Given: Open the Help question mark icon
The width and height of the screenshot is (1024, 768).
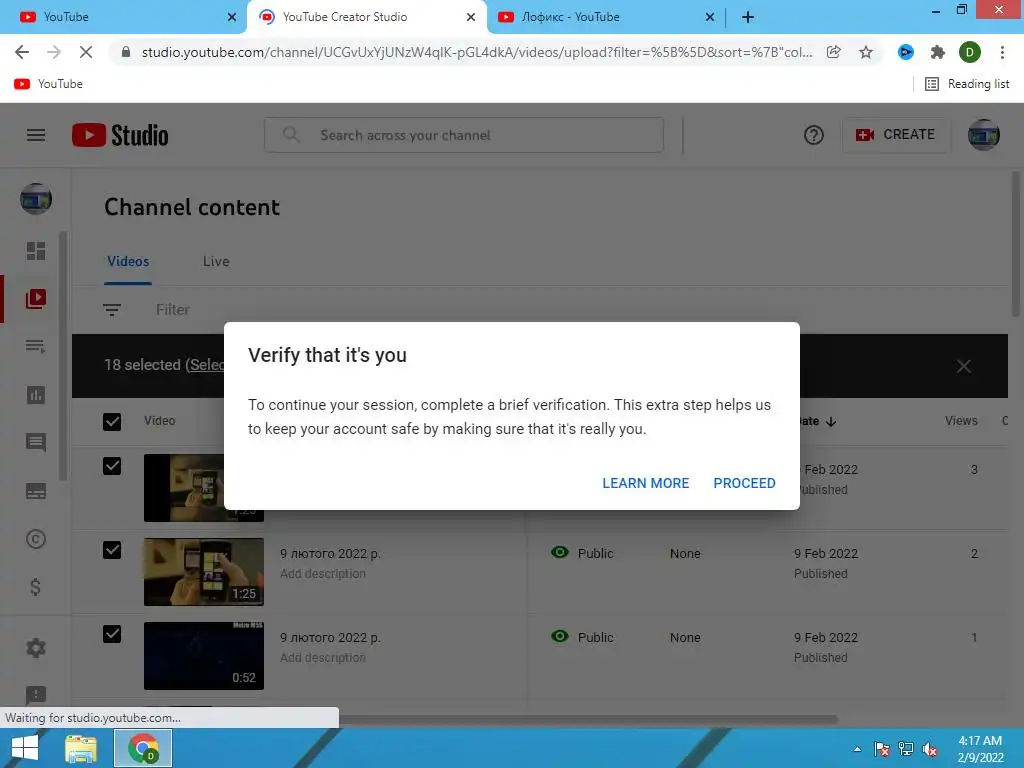Looking at the screenshot, I should click(813, 135).
